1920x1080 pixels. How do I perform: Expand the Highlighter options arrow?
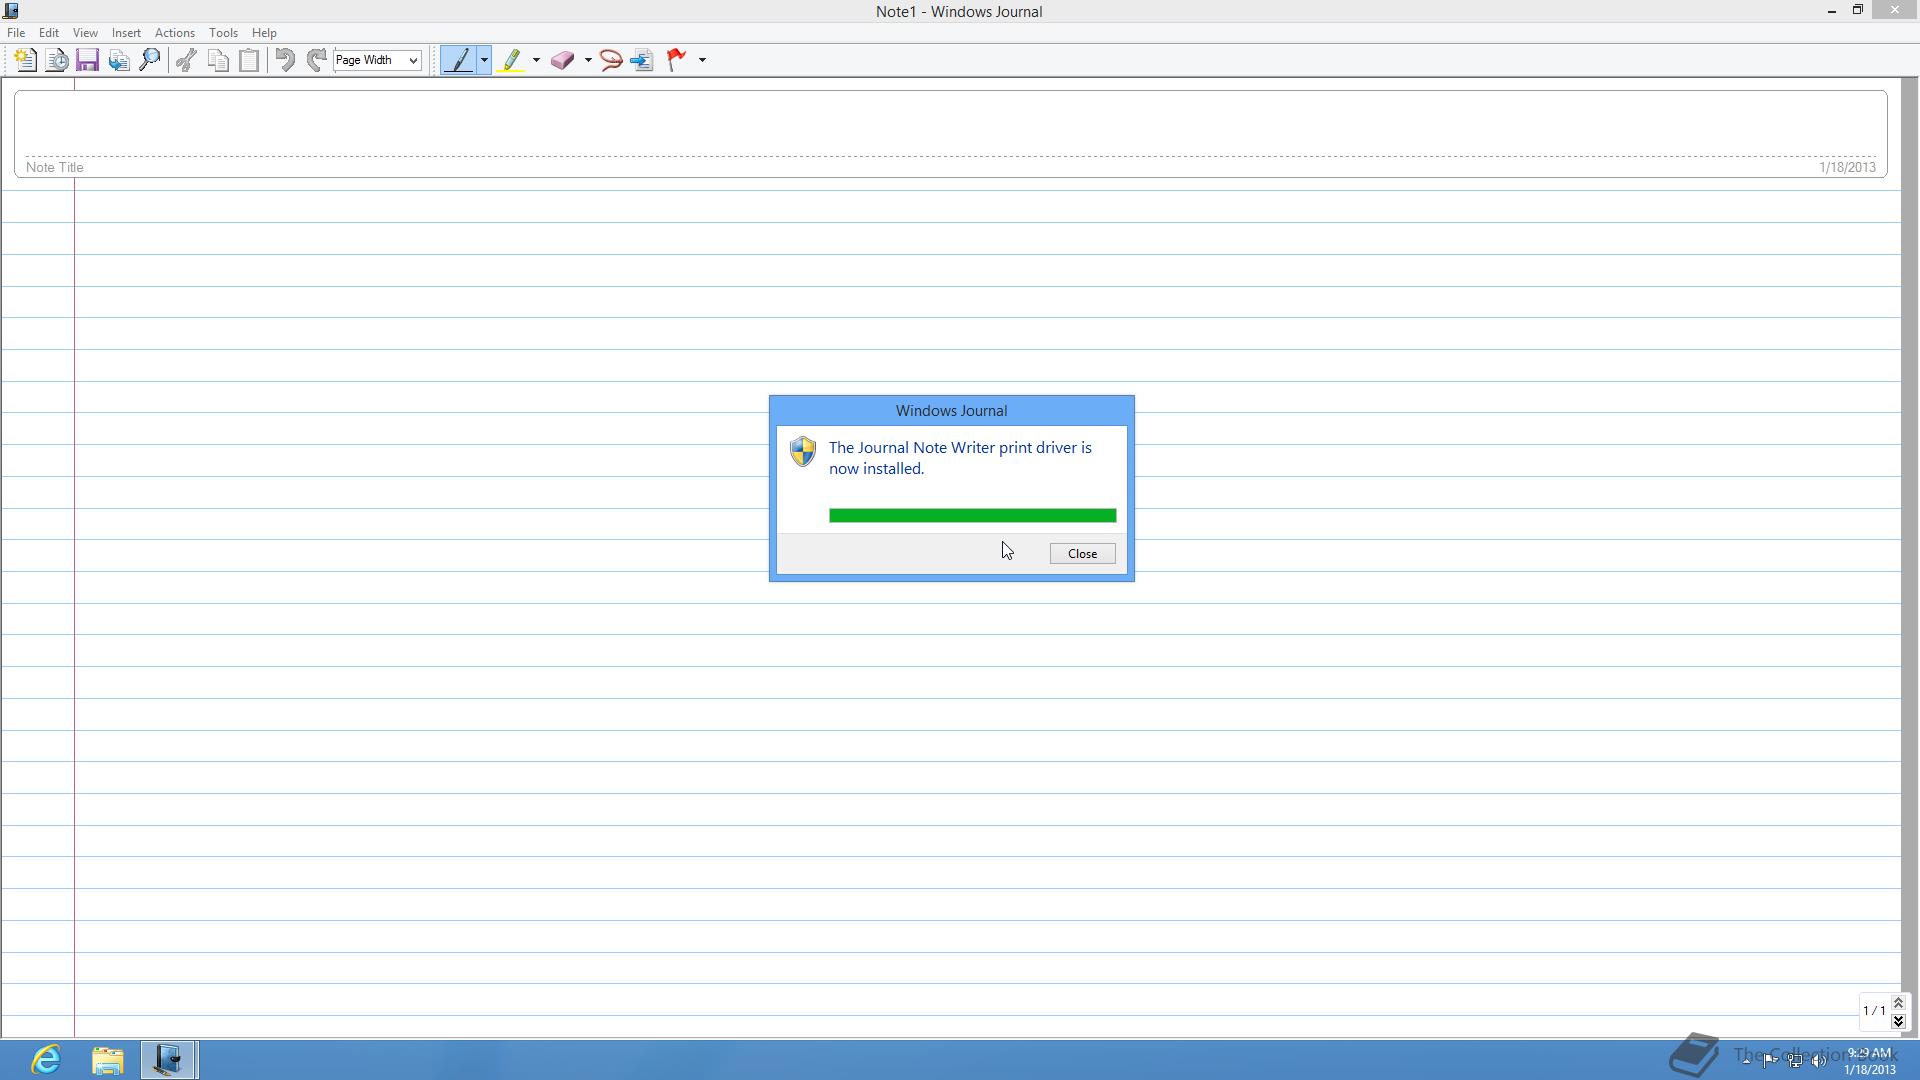[x=536, y=60]
